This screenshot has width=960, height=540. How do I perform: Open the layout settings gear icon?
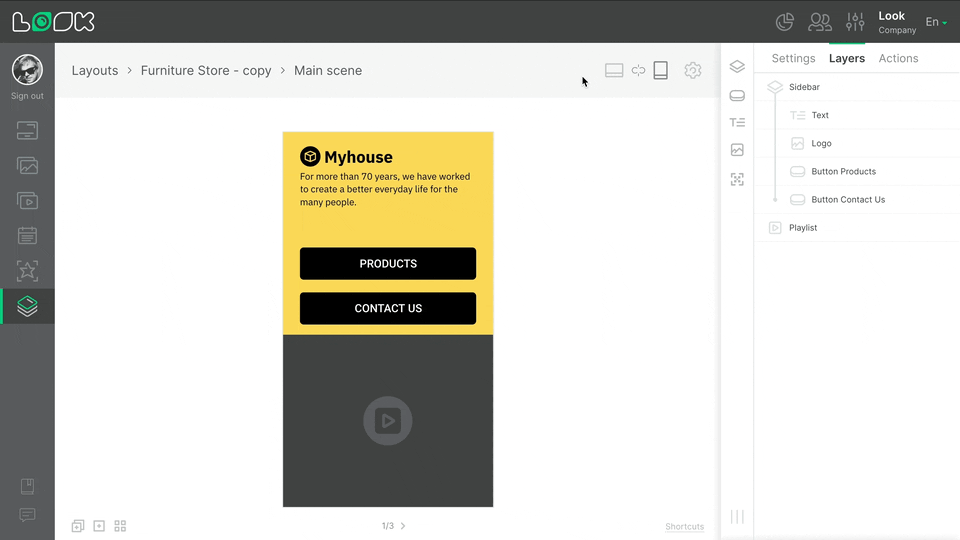(x=692, y=70)
